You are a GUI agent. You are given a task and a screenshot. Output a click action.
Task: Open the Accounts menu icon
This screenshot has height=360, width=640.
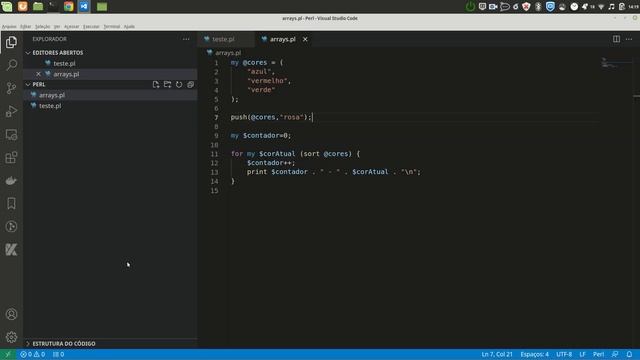point(11,314)
